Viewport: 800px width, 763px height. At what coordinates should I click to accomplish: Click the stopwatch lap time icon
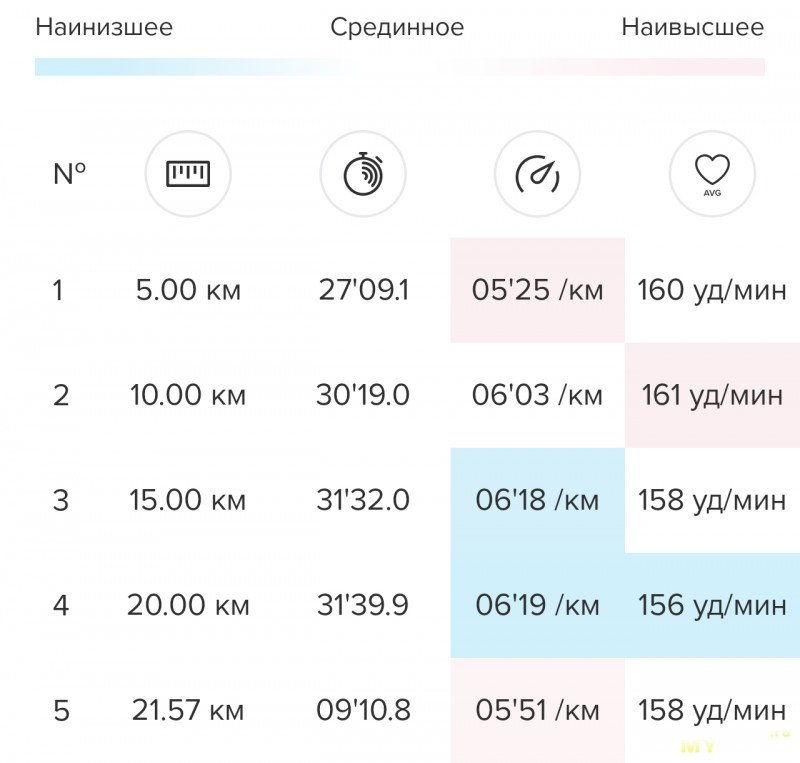(x=363, y=174)
